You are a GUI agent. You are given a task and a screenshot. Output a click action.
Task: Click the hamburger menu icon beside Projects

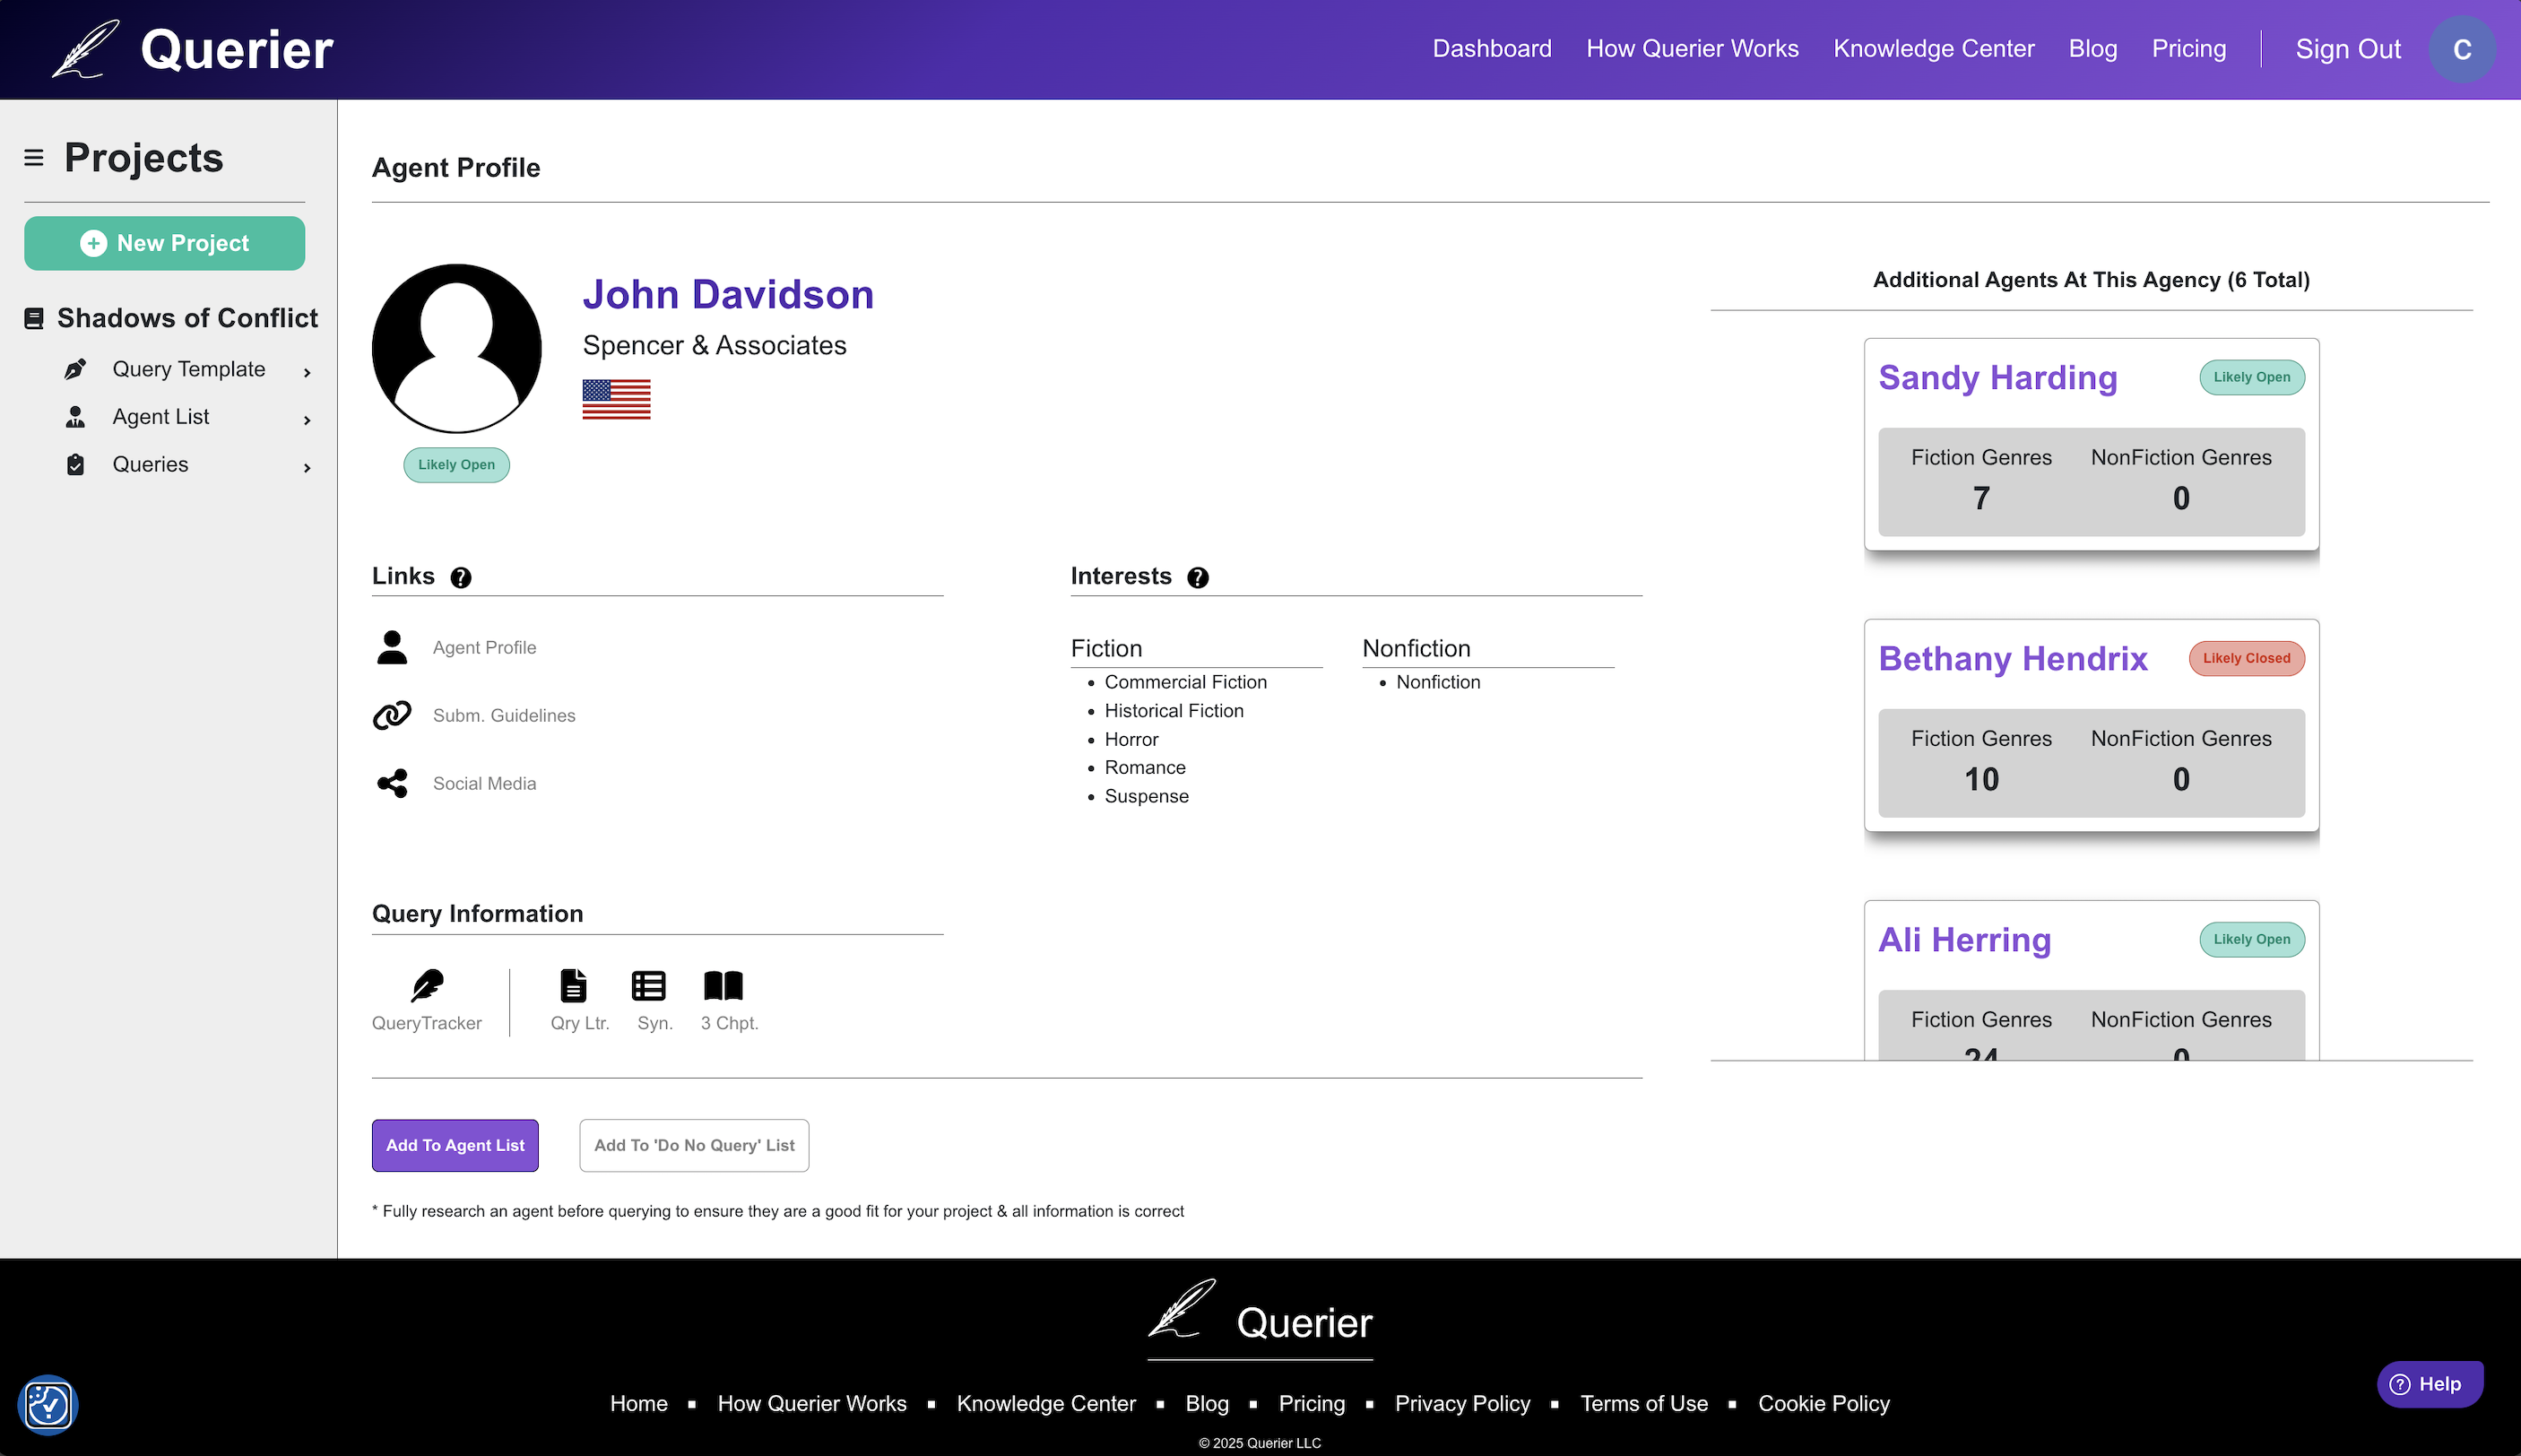(34, 158)
